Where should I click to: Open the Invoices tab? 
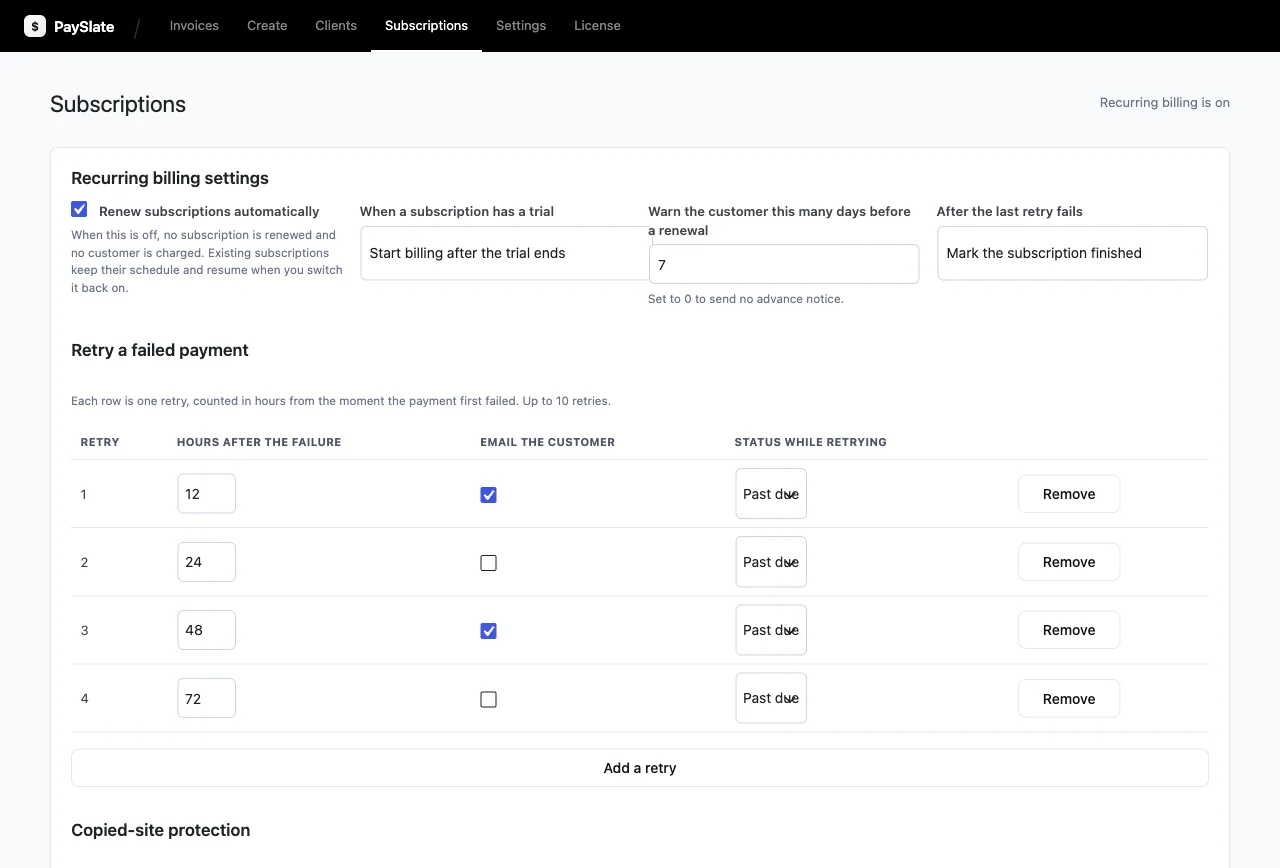[194, 26]
